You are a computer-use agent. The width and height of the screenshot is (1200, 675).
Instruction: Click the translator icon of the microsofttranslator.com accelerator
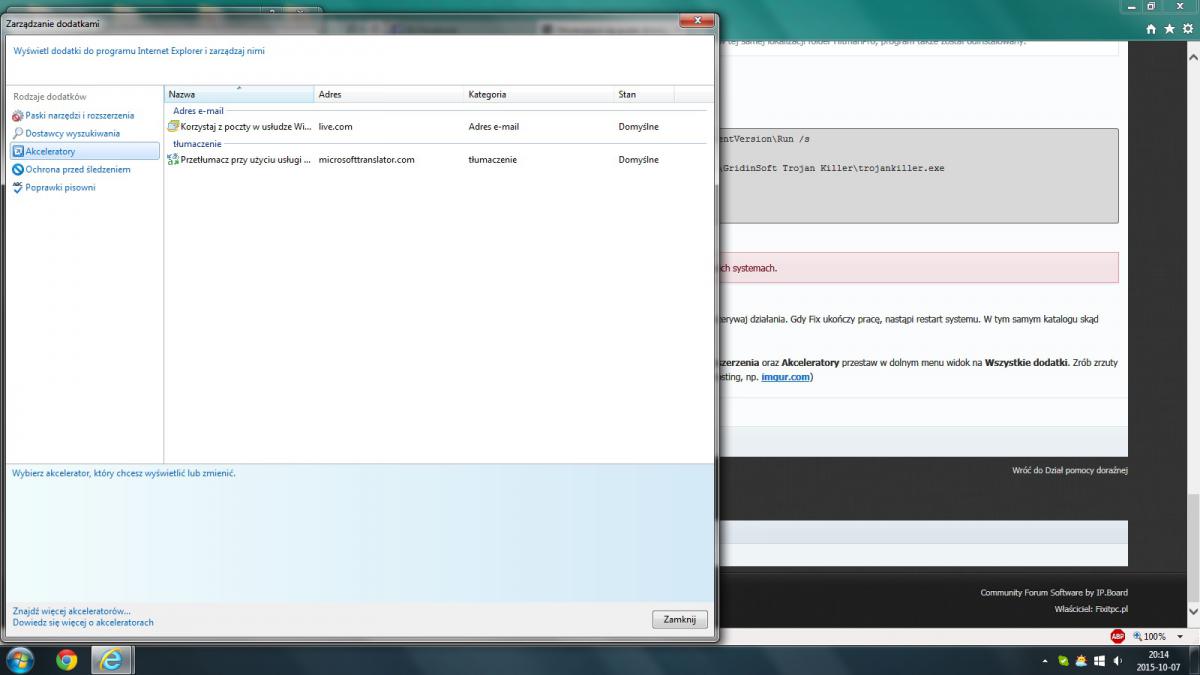(173, 159)
